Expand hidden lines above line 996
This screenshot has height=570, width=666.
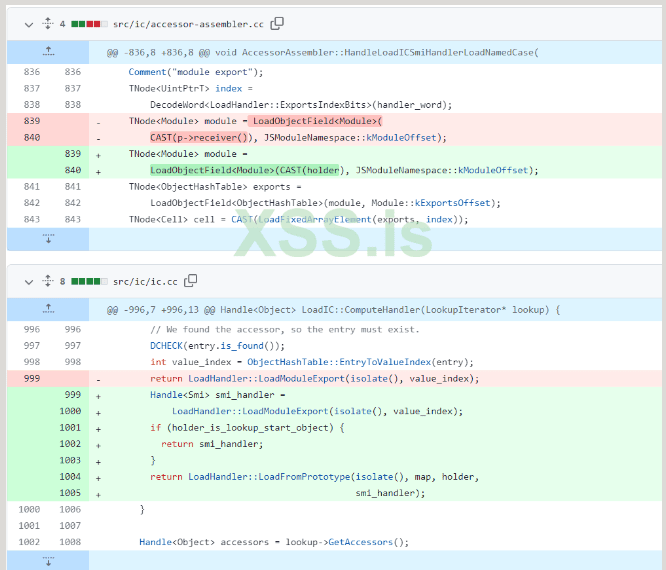(x=47, y=310)
